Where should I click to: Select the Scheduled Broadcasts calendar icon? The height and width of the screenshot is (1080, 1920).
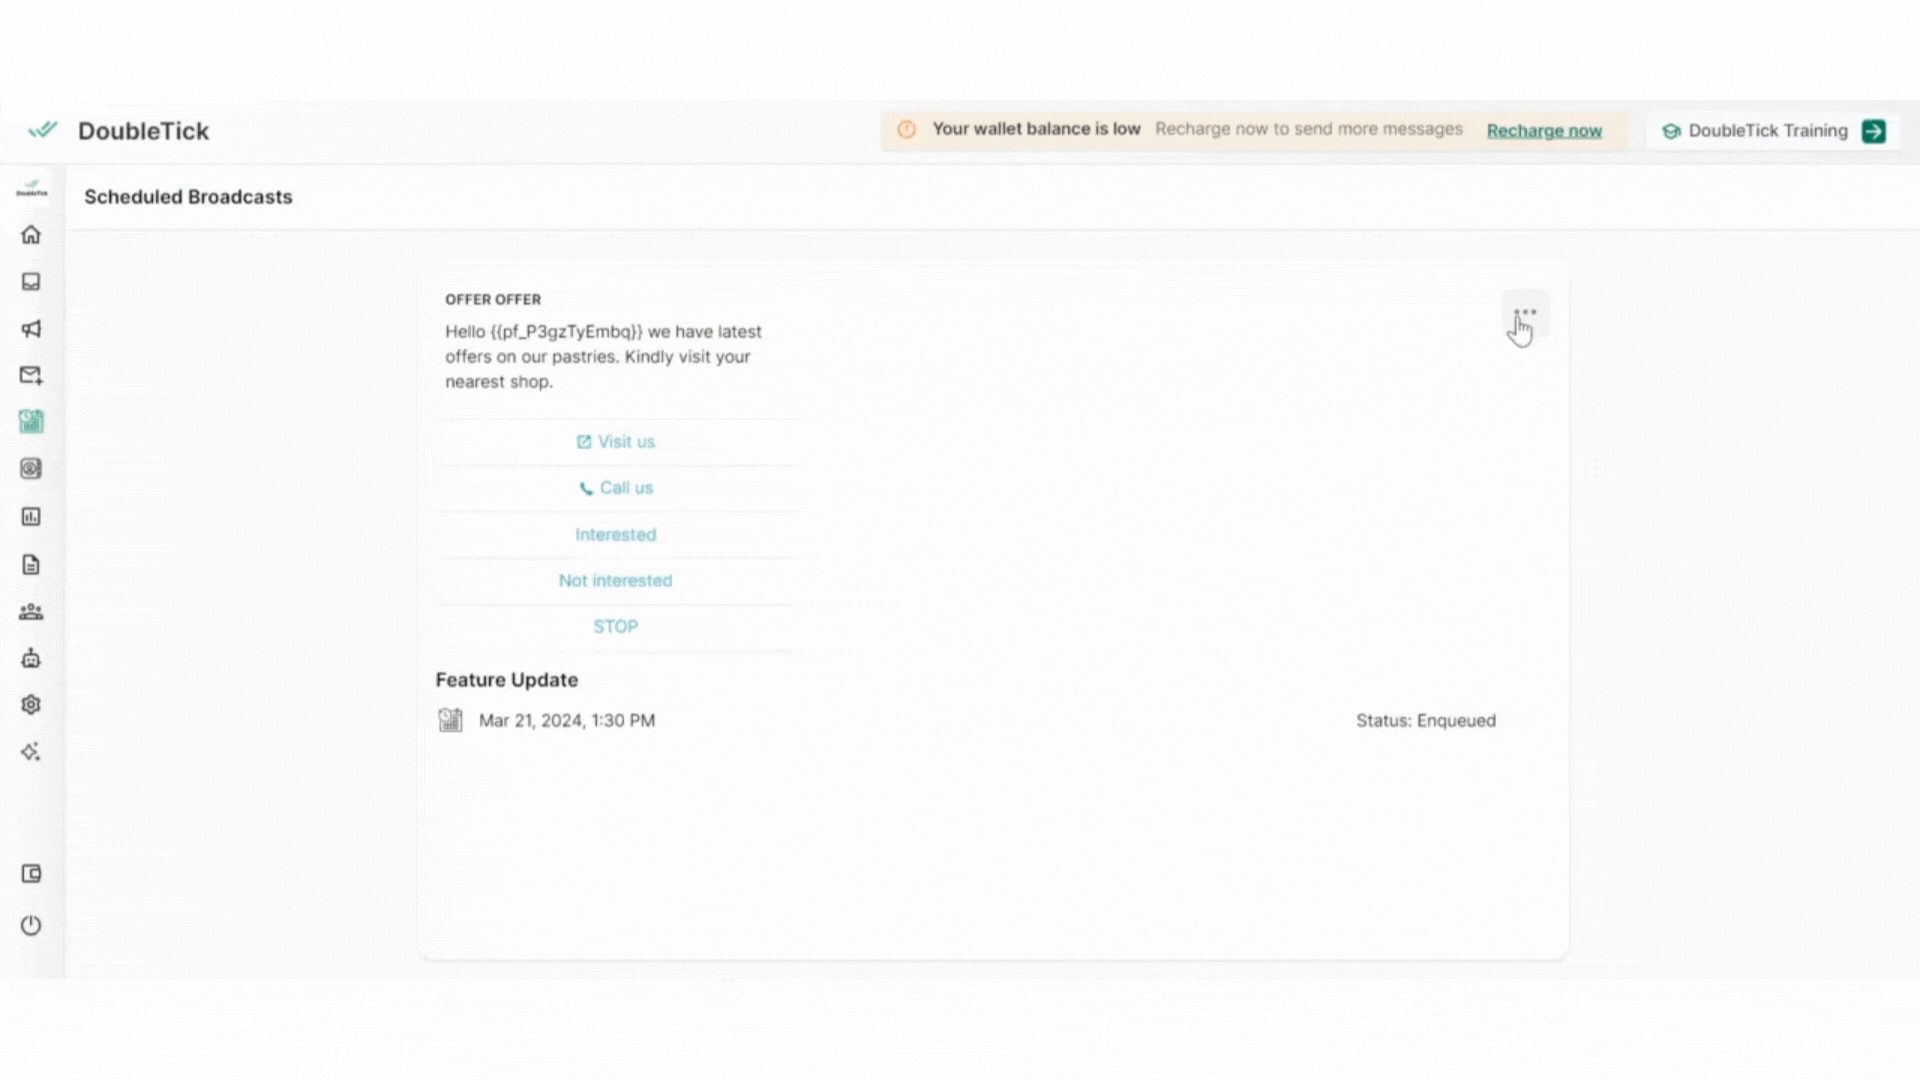pos(31,422)
